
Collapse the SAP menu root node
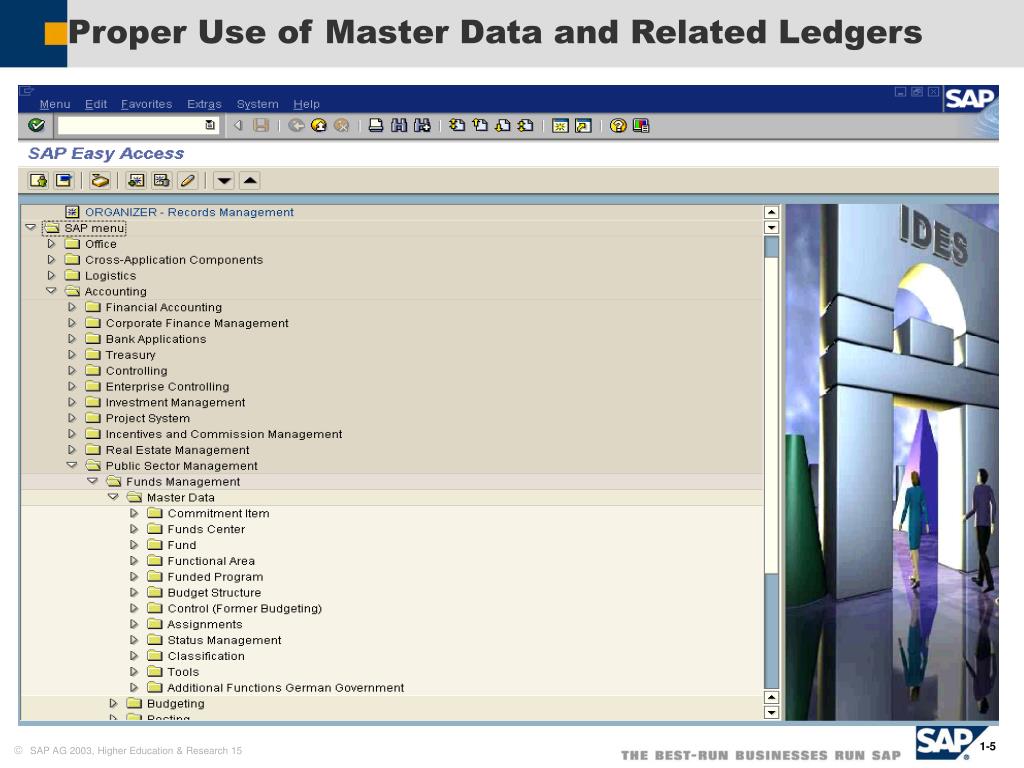(31, 228)
